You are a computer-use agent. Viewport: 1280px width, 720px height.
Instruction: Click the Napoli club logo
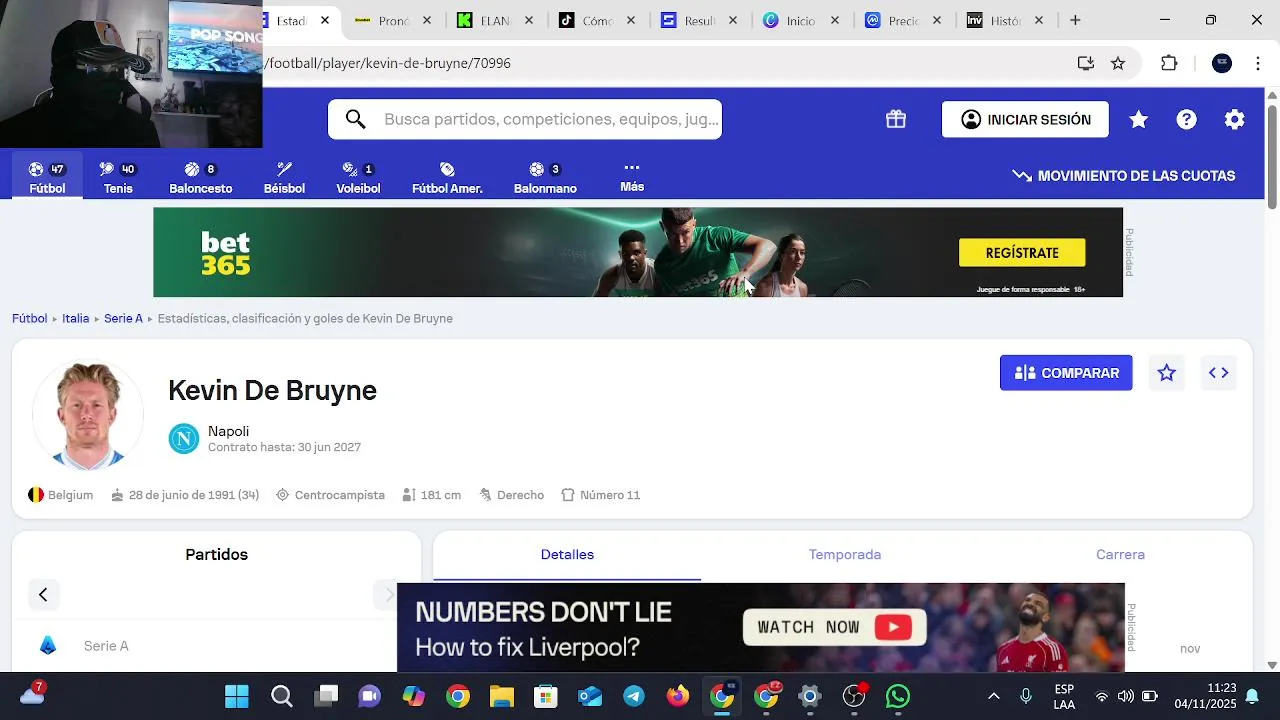pyautogui.click(x=184, y=439)
